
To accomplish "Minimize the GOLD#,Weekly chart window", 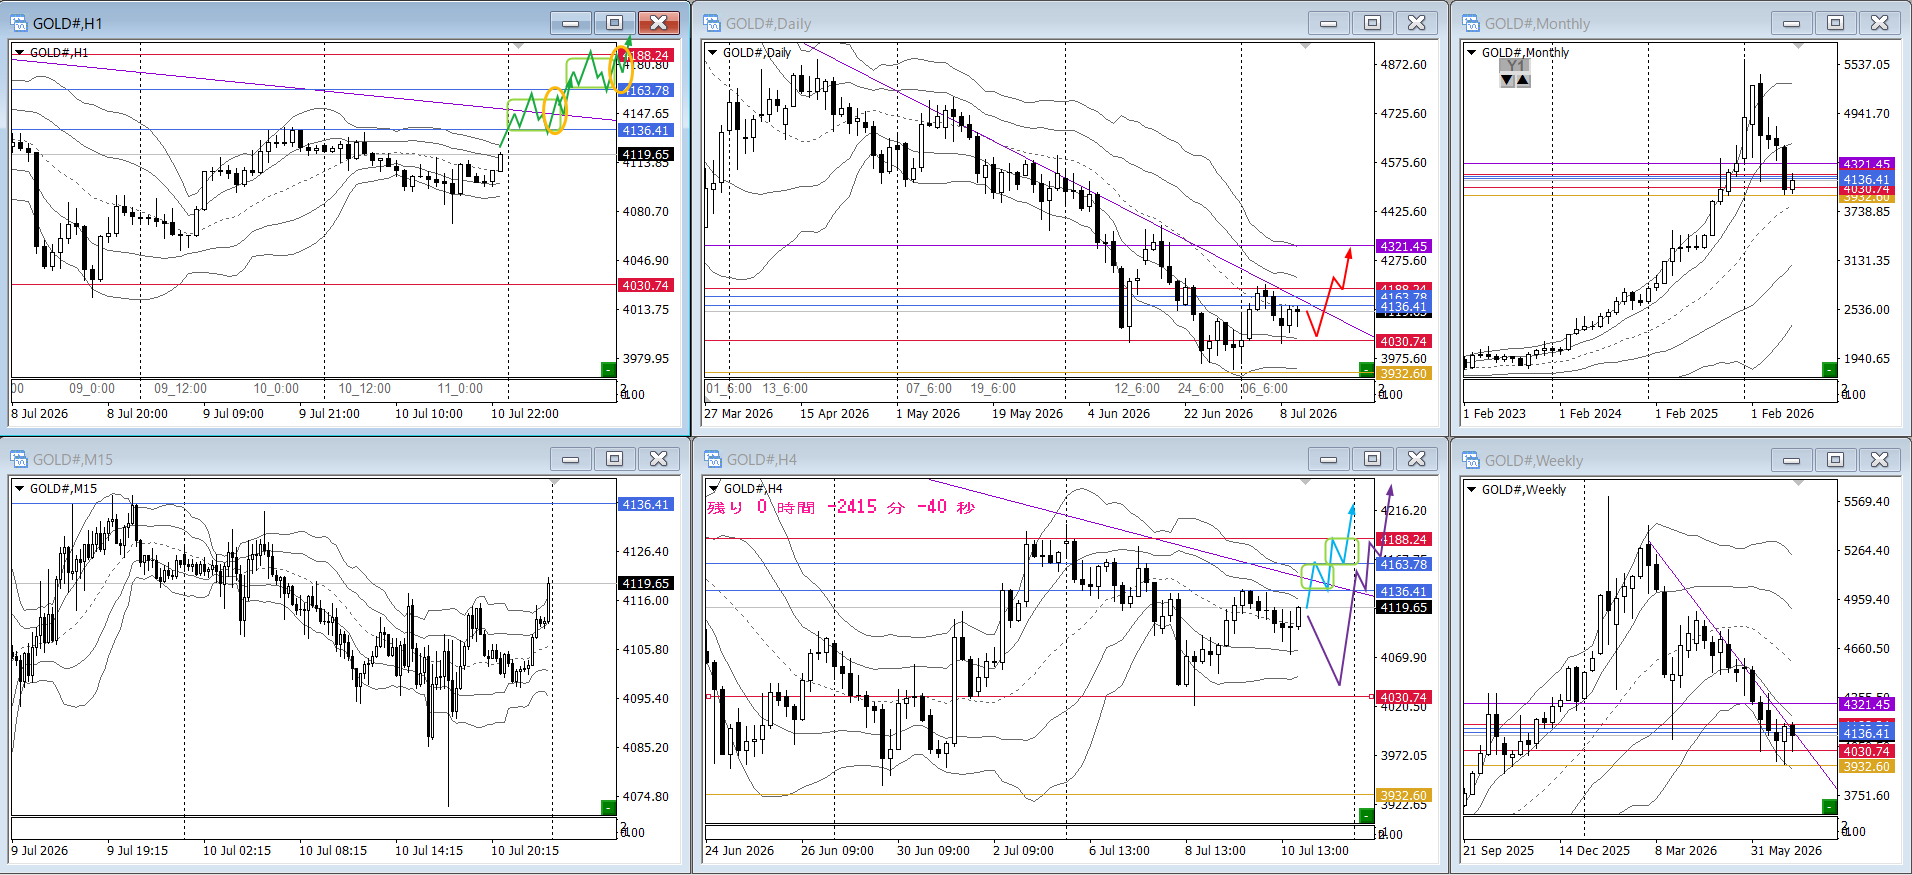I will click(x=1791, y=460).
